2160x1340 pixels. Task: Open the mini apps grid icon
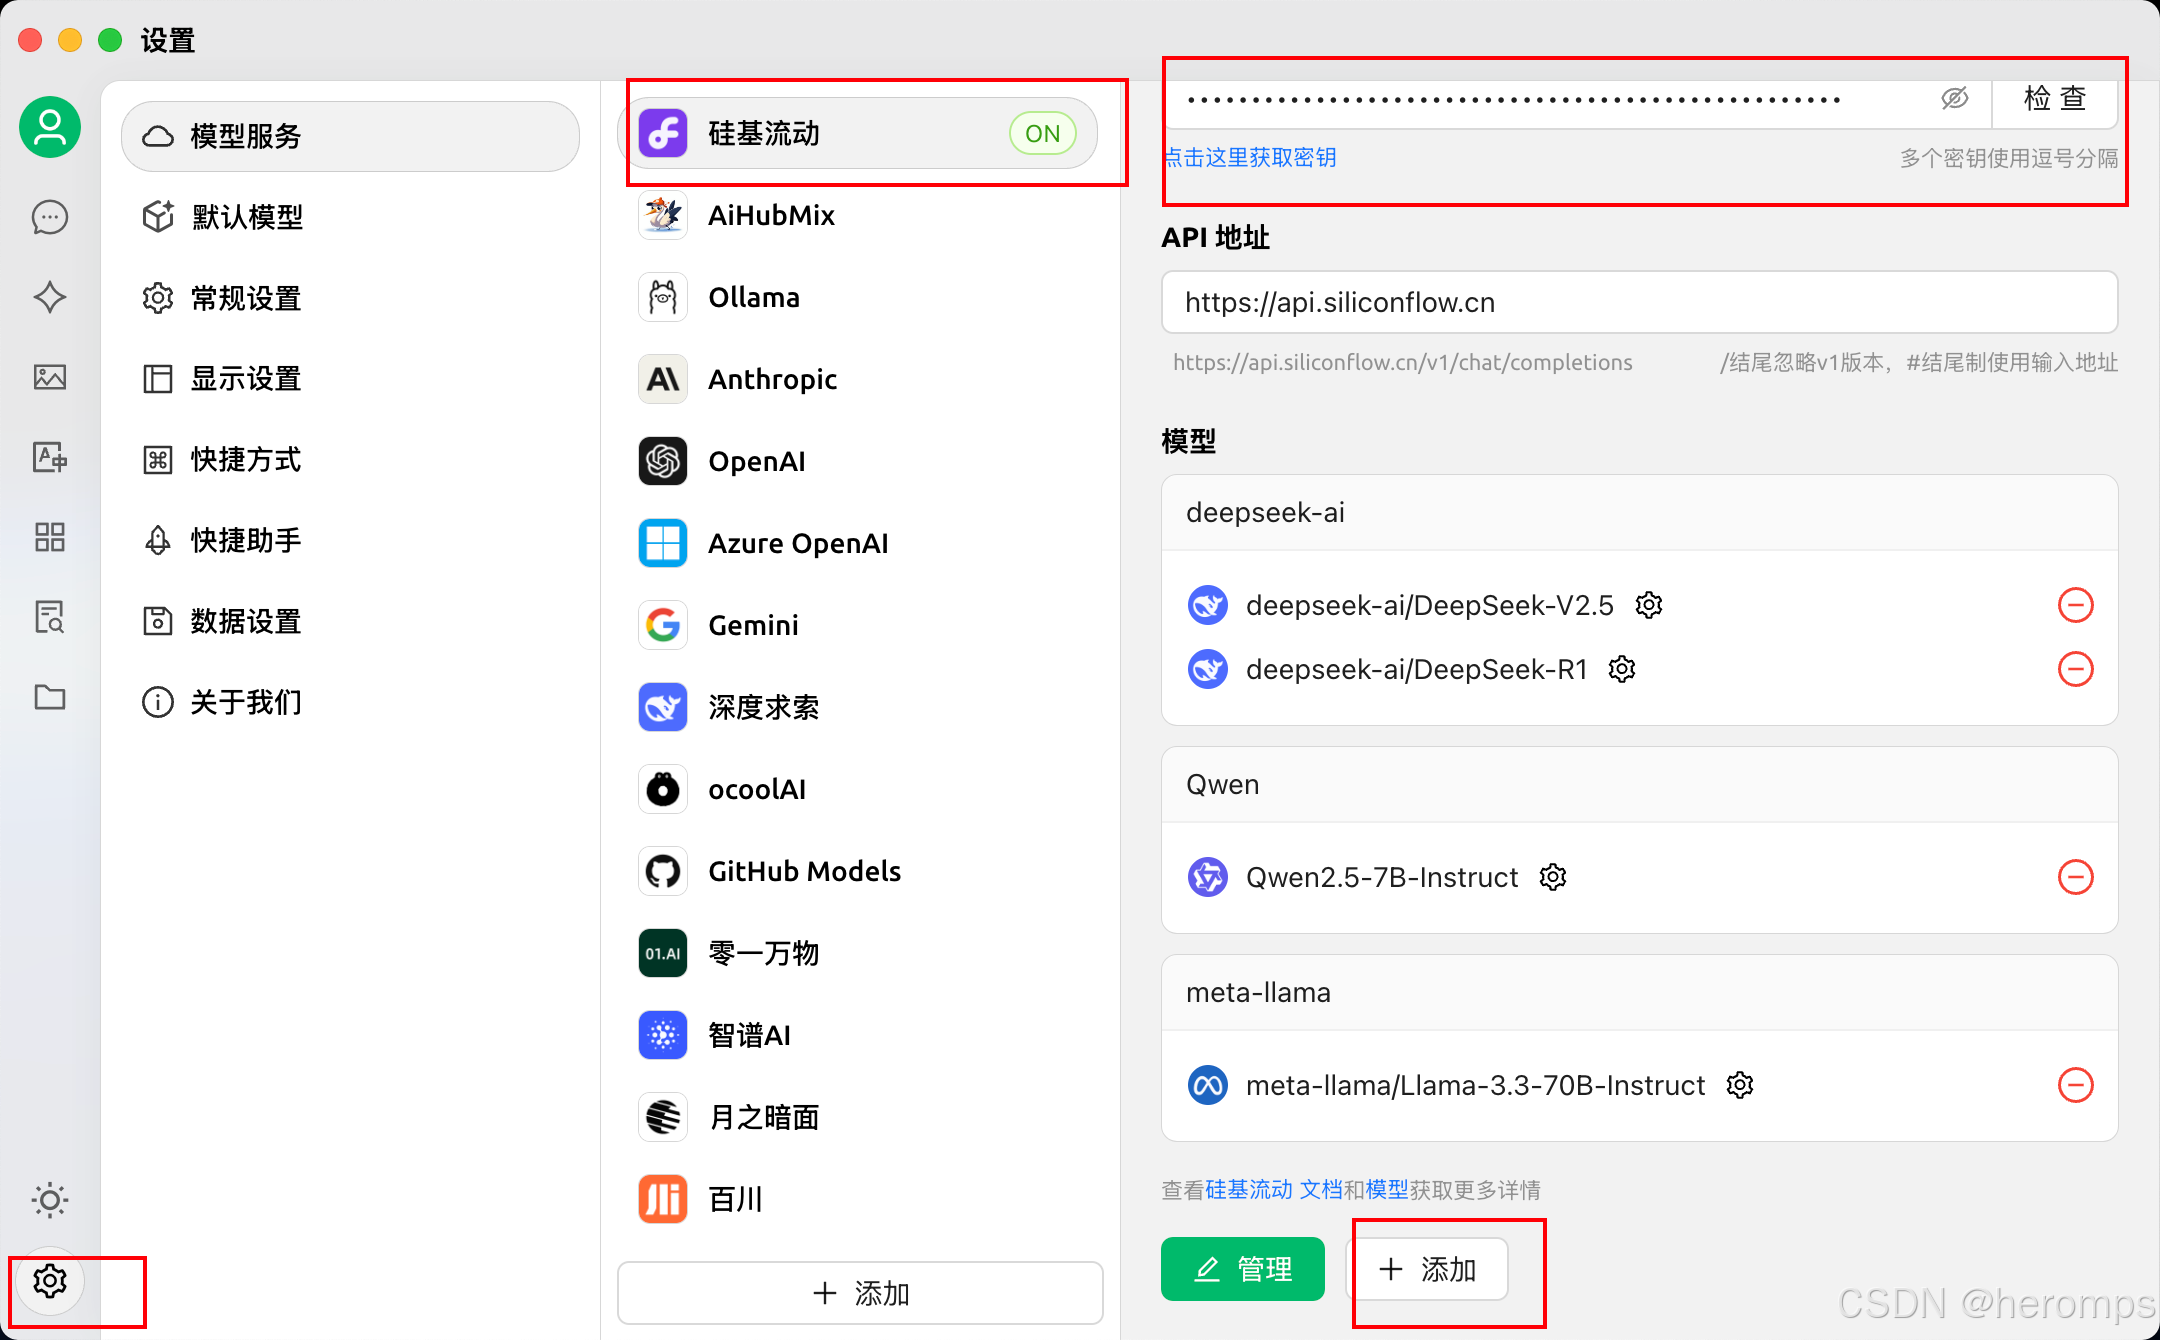(x=49, y=537)
